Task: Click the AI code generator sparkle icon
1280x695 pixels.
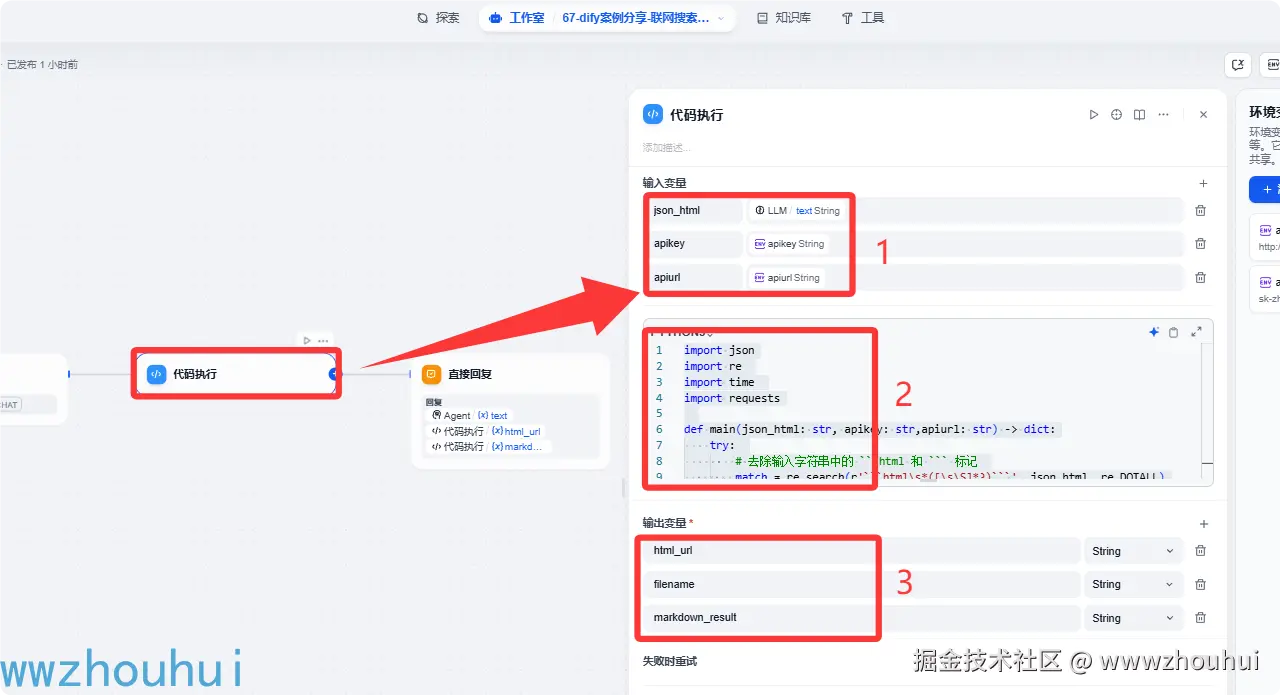Action: point(1154,332)
